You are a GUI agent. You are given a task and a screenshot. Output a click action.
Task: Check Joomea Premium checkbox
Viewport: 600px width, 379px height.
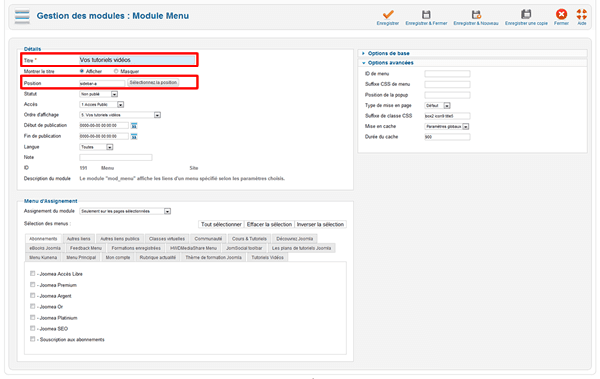(x=33, y=284)
